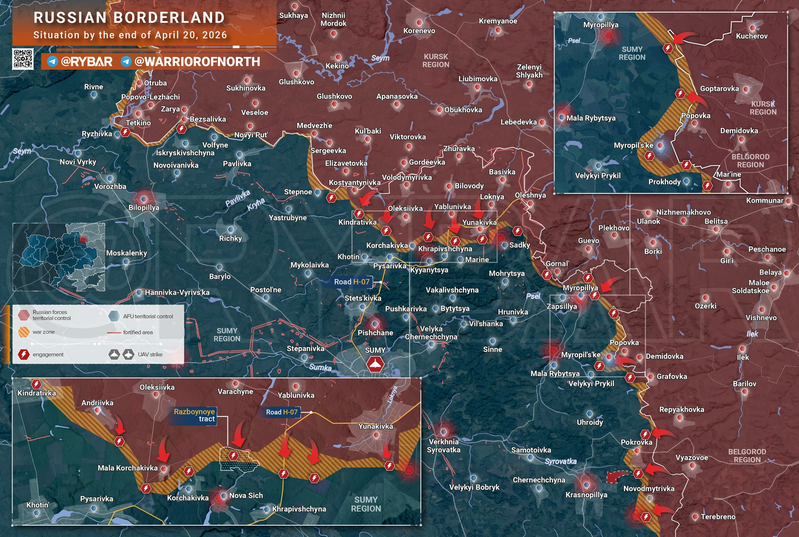Click the @RYBAR channel handle
This screenshot has width=799, height=537.
pyautogui.click(x=87, y=62)
